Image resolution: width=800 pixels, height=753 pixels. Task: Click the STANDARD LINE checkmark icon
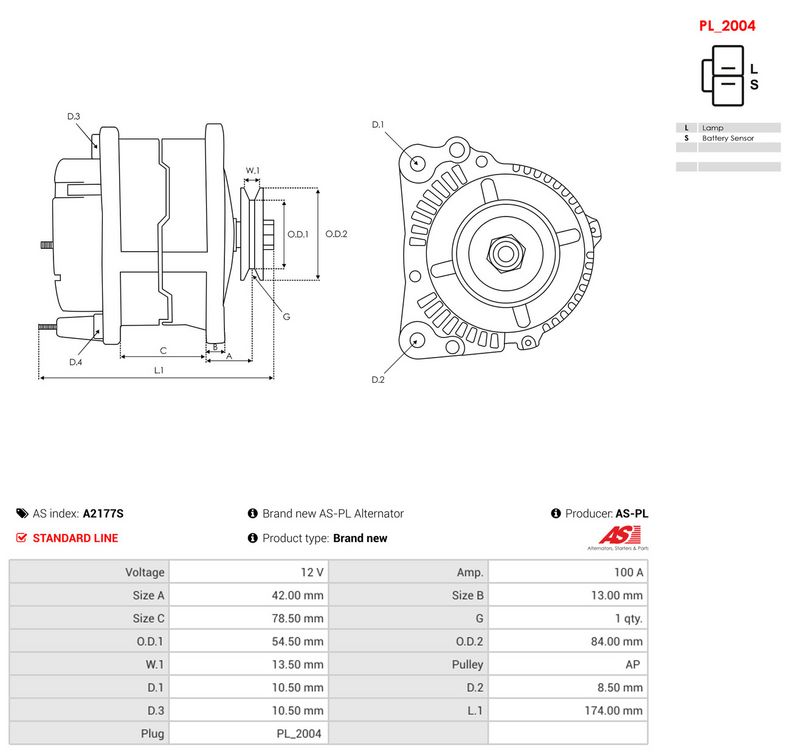tap(21, 538)
